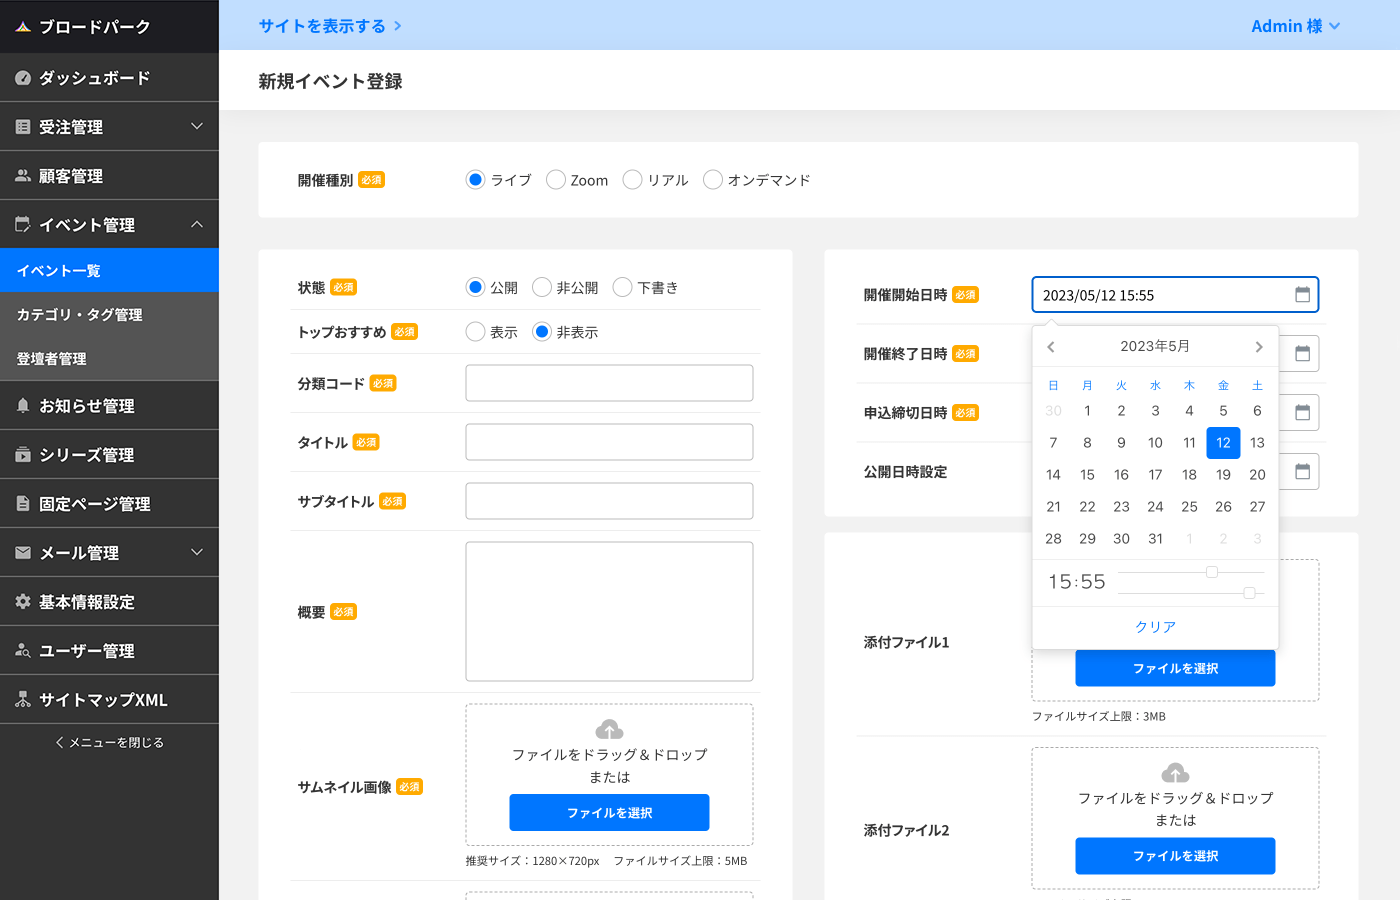Click calendar icon for 開催終了日時
This screenshot has width=1400, height=900.
tap(1302, 354)
